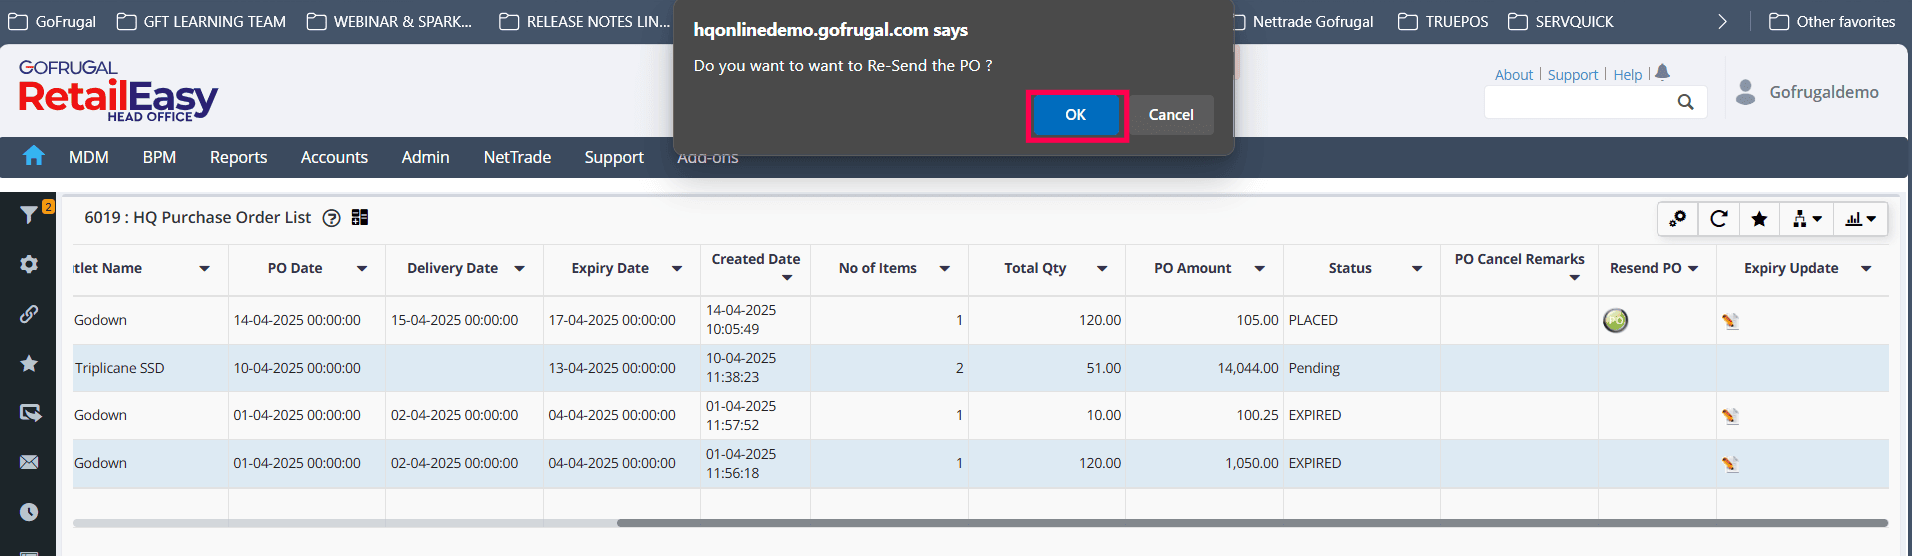Open the Reports menu

click(x=238, y=157)
